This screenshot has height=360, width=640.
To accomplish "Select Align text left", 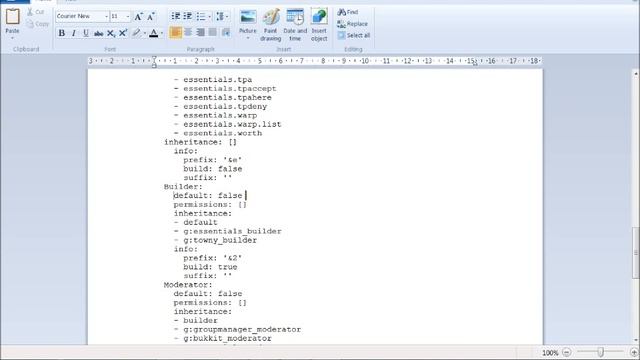I will click(176, 32).
